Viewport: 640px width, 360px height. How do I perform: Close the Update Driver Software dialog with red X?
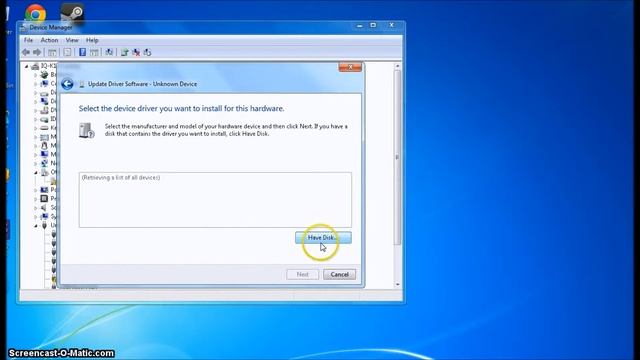350,67
